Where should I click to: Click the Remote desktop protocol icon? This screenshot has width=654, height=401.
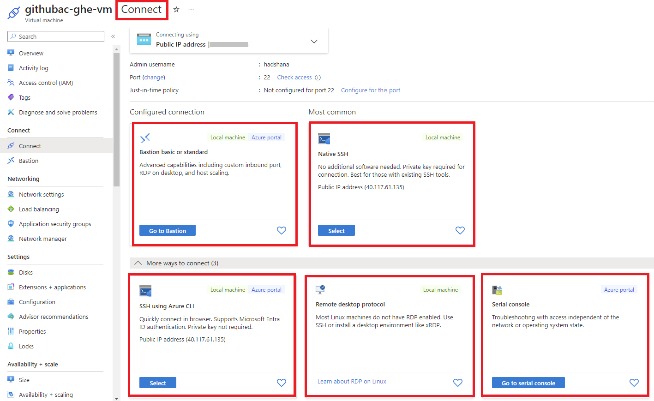320,289
